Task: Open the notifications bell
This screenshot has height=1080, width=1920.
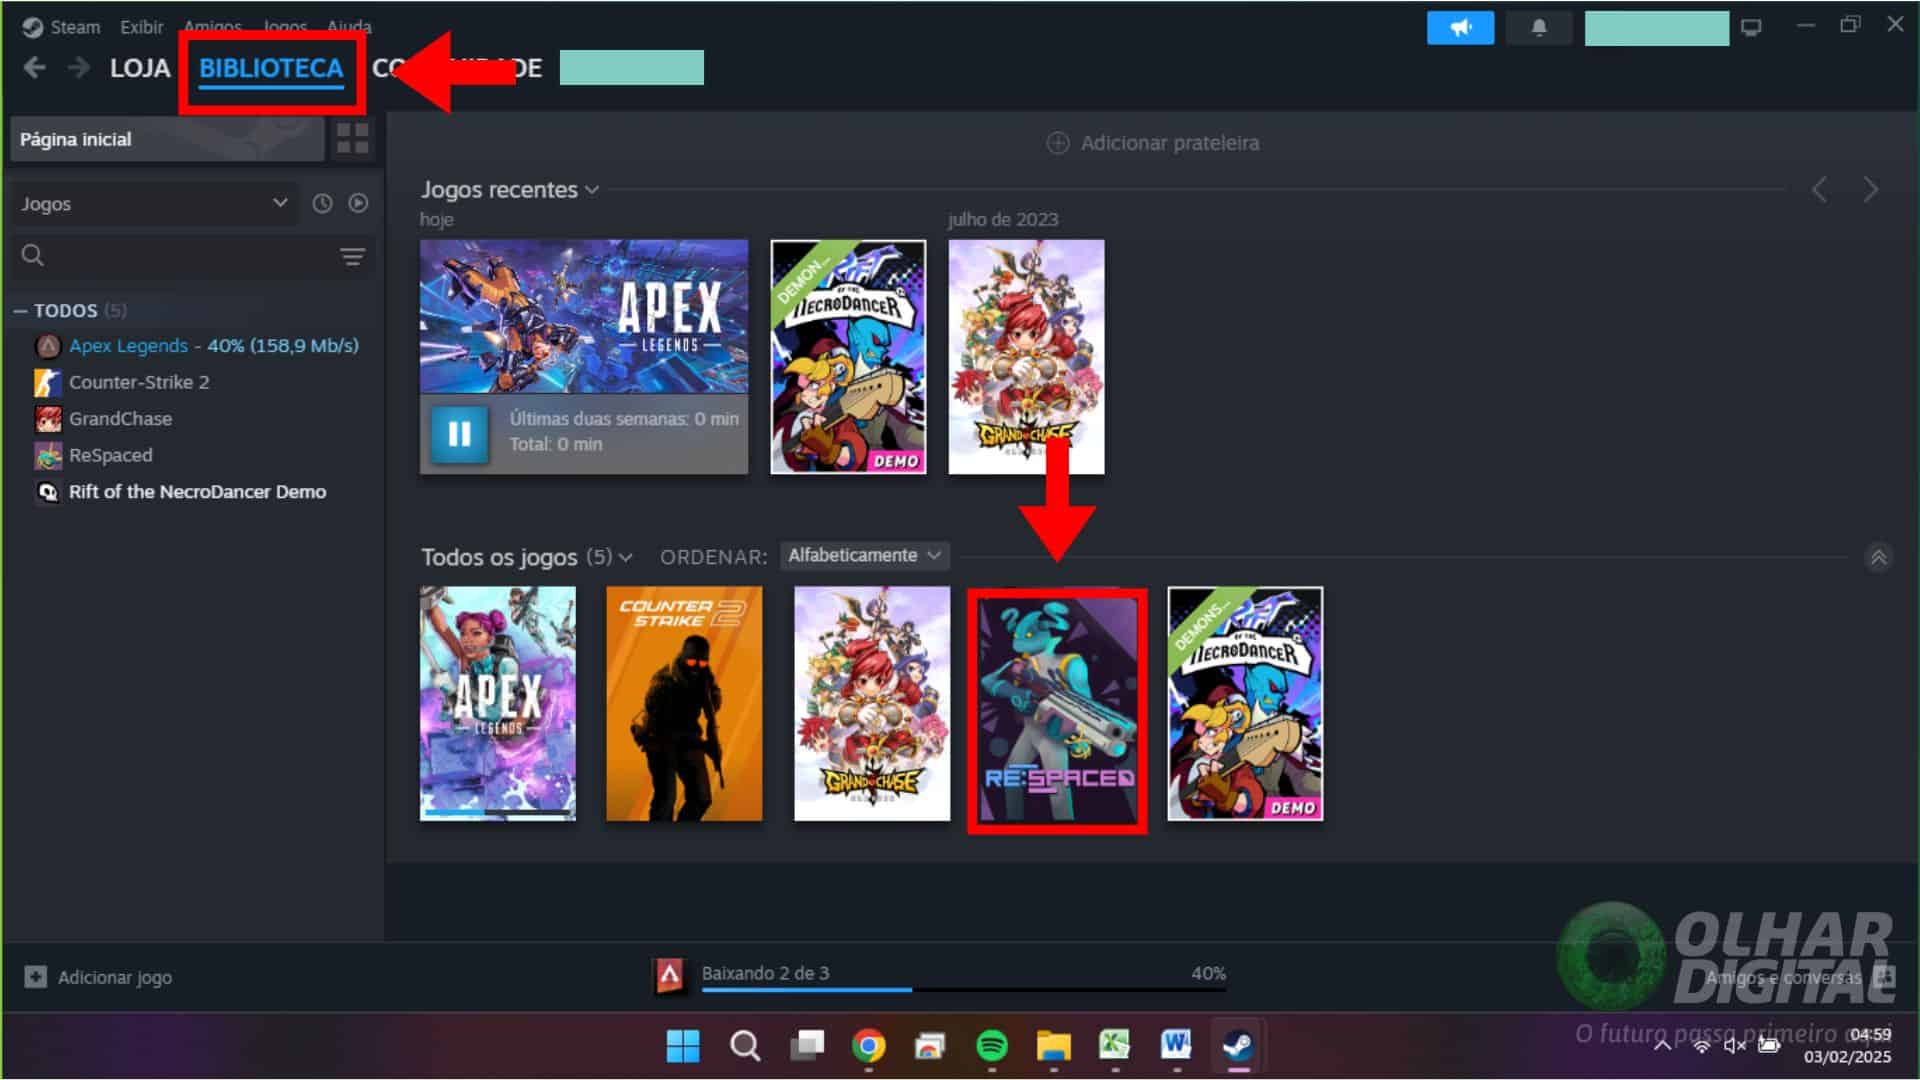Action: click(x=1539, y=28)
